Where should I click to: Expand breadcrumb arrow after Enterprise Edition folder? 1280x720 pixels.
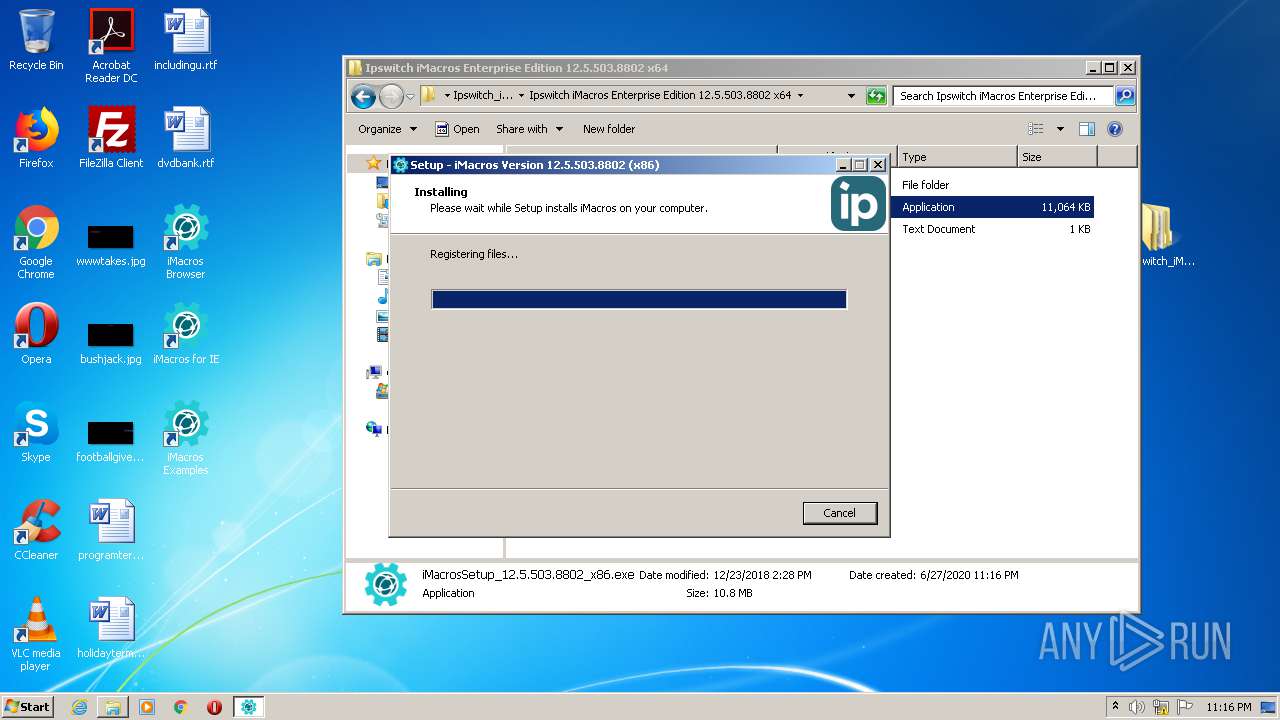[x=801, y=96]
